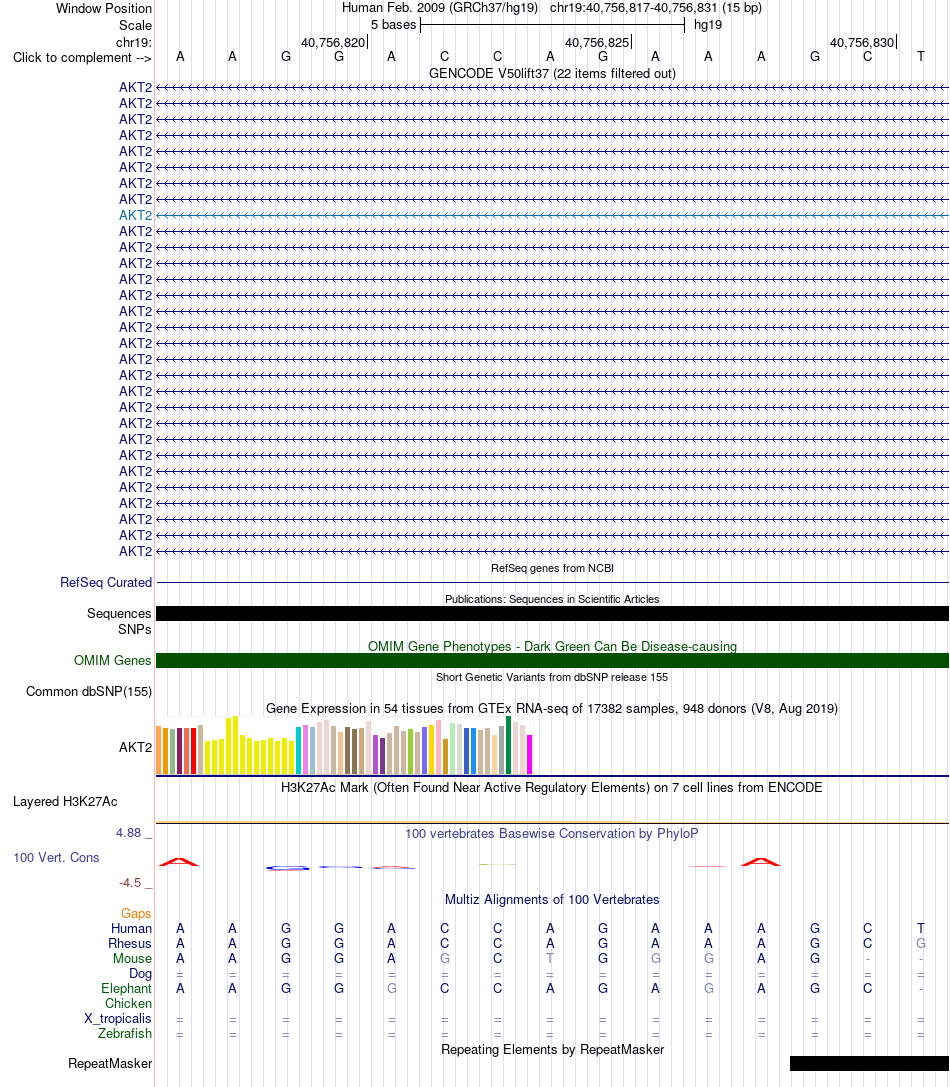This screenshot has width=950, height=1087.
Task: Click '100 vertebrates Basewise Conservation by PhyloP' title
Action: pyautogui.click(x=552, y=833)
